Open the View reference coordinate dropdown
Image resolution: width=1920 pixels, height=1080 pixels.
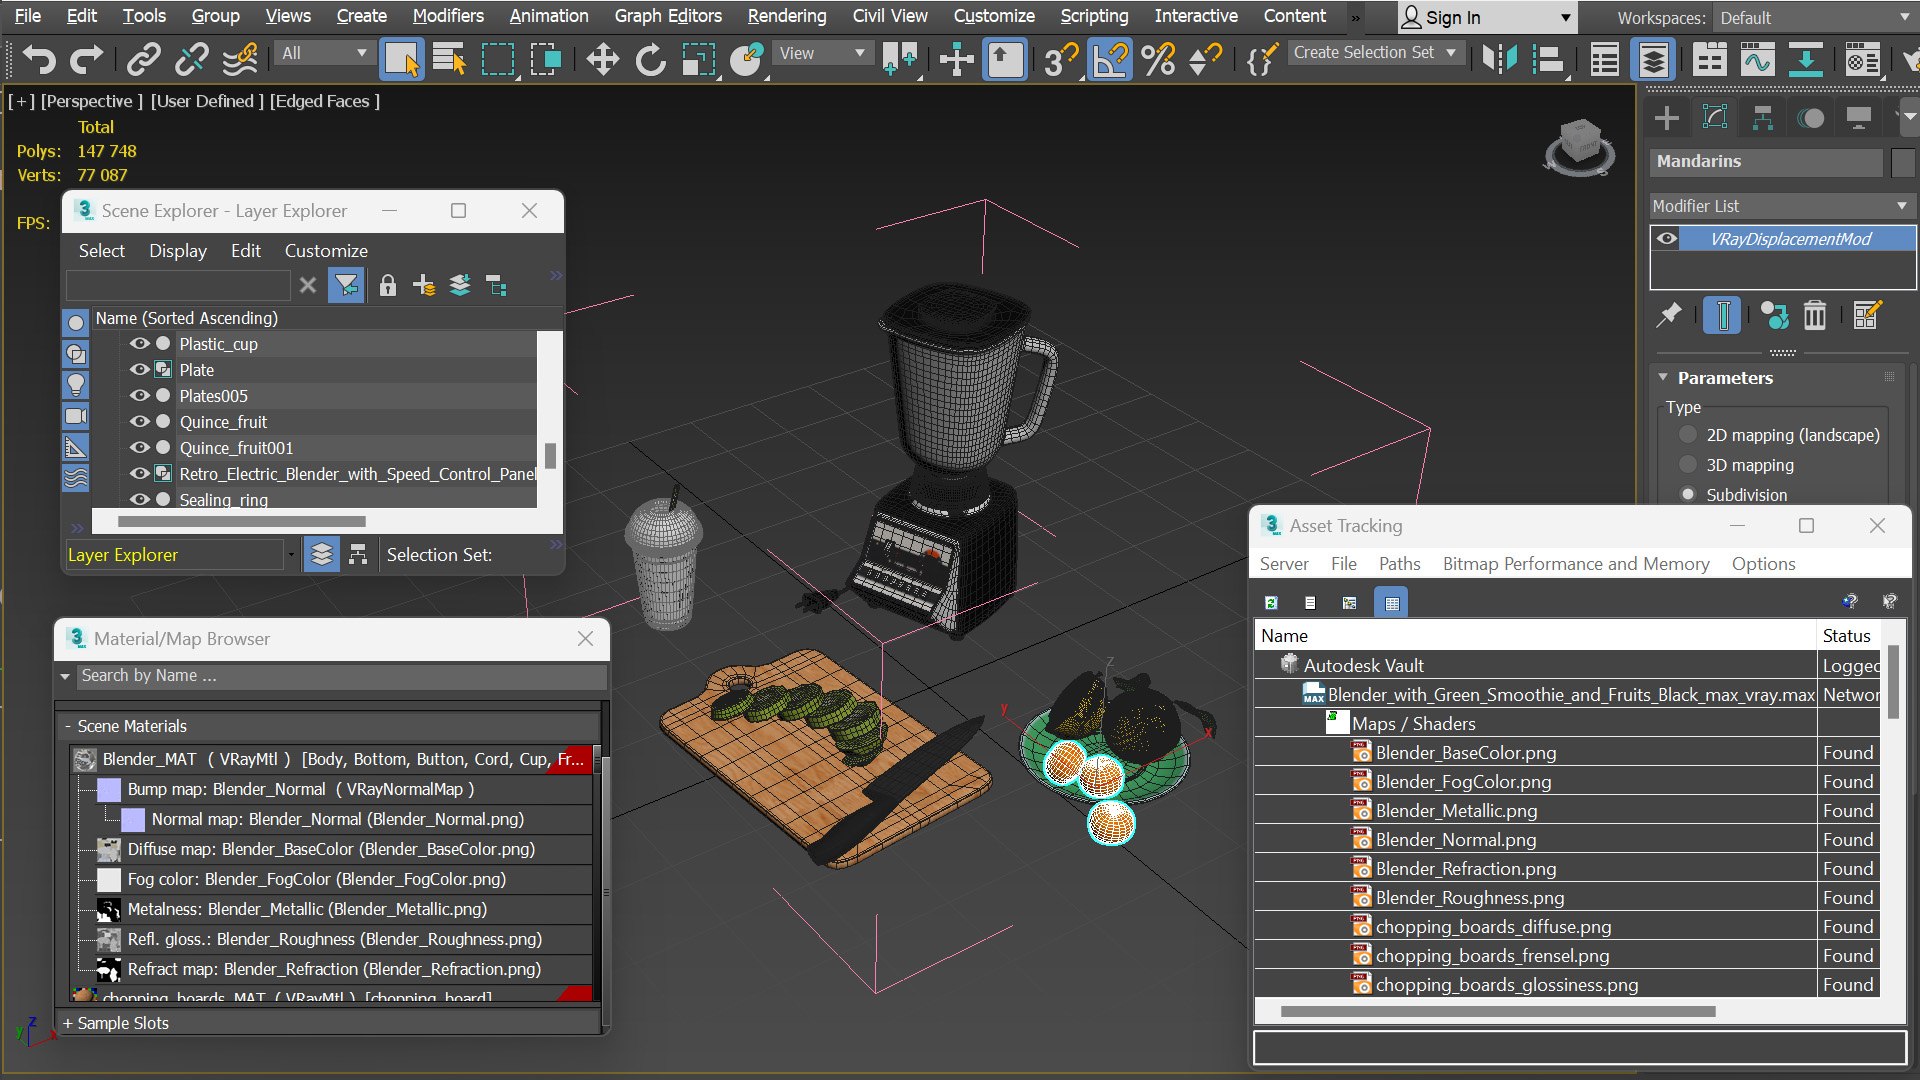click(x=822, y=53)
